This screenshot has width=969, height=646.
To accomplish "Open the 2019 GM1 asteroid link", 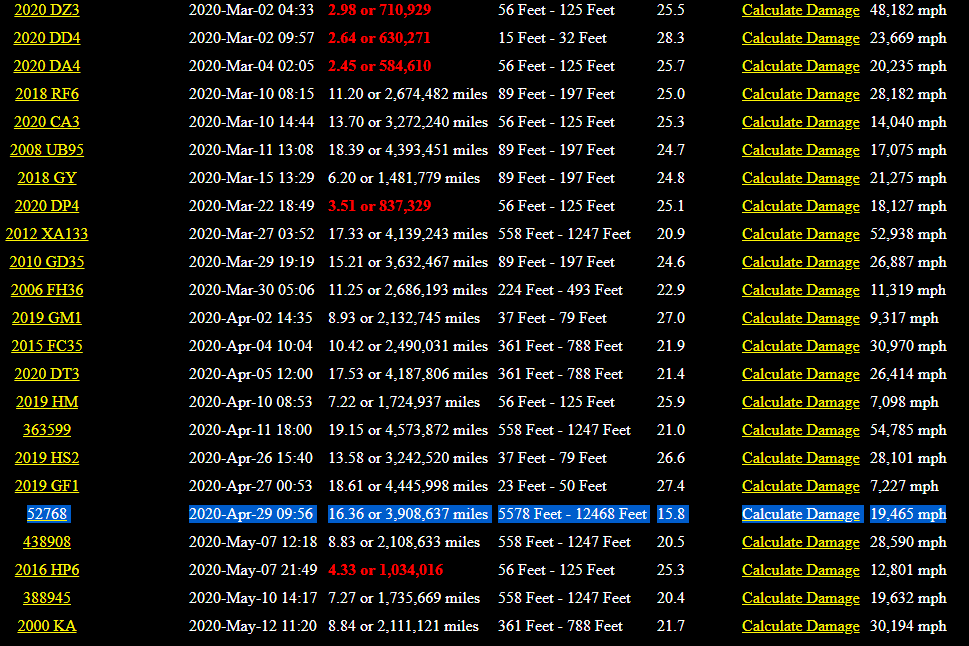I will click(47, 318).
